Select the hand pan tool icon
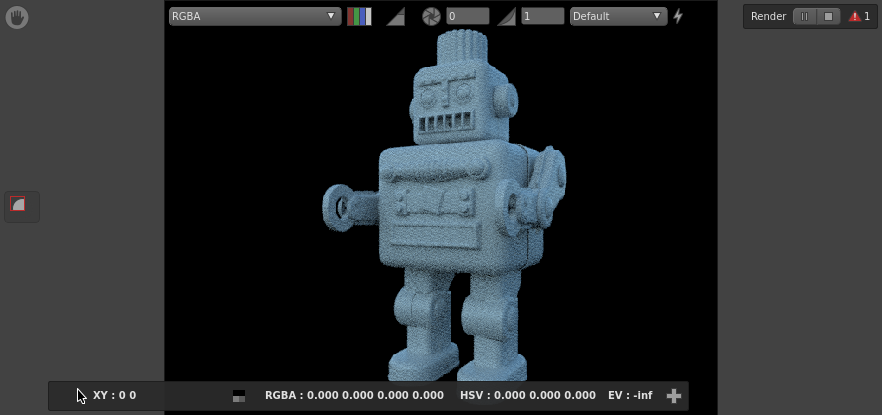Image resolution: width=882 pixels, height=415 pixels. point(17,18)
